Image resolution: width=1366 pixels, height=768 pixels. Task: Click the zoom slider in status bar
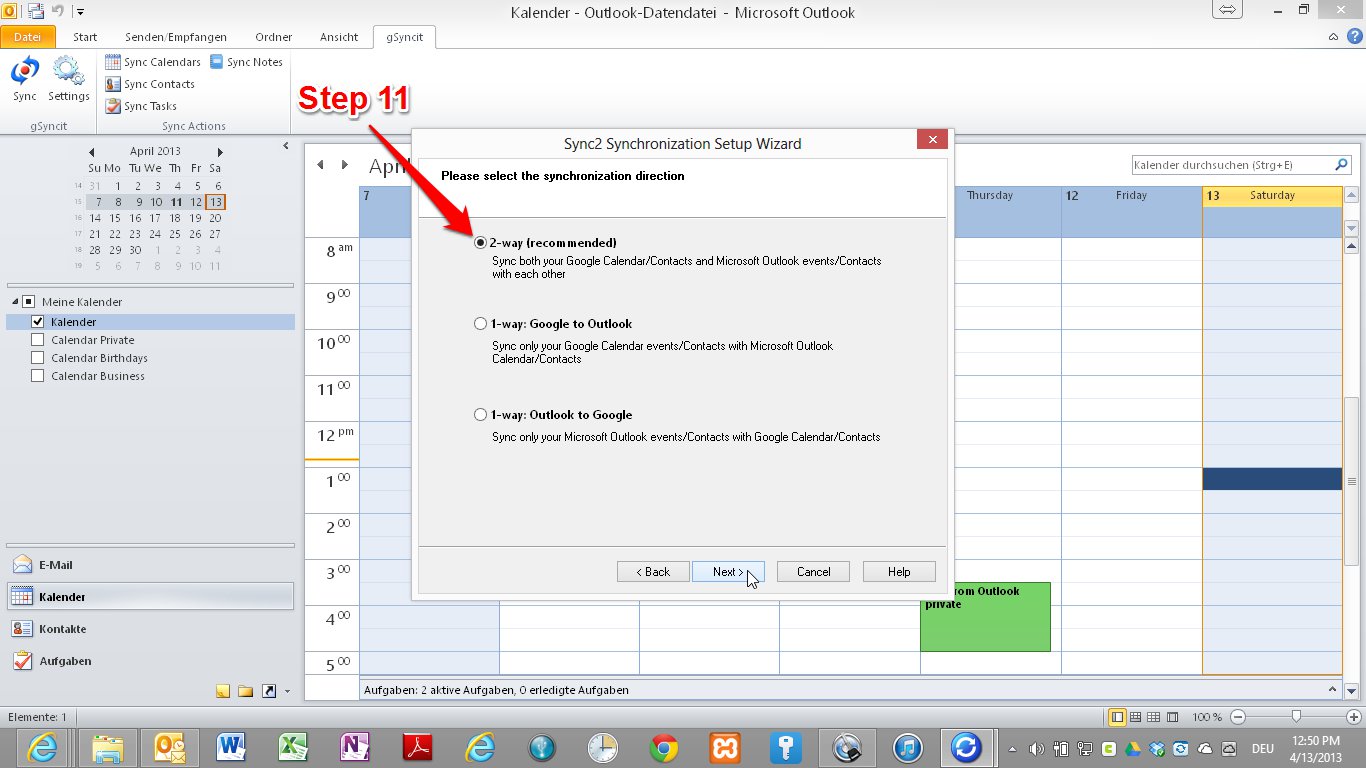1296,717
